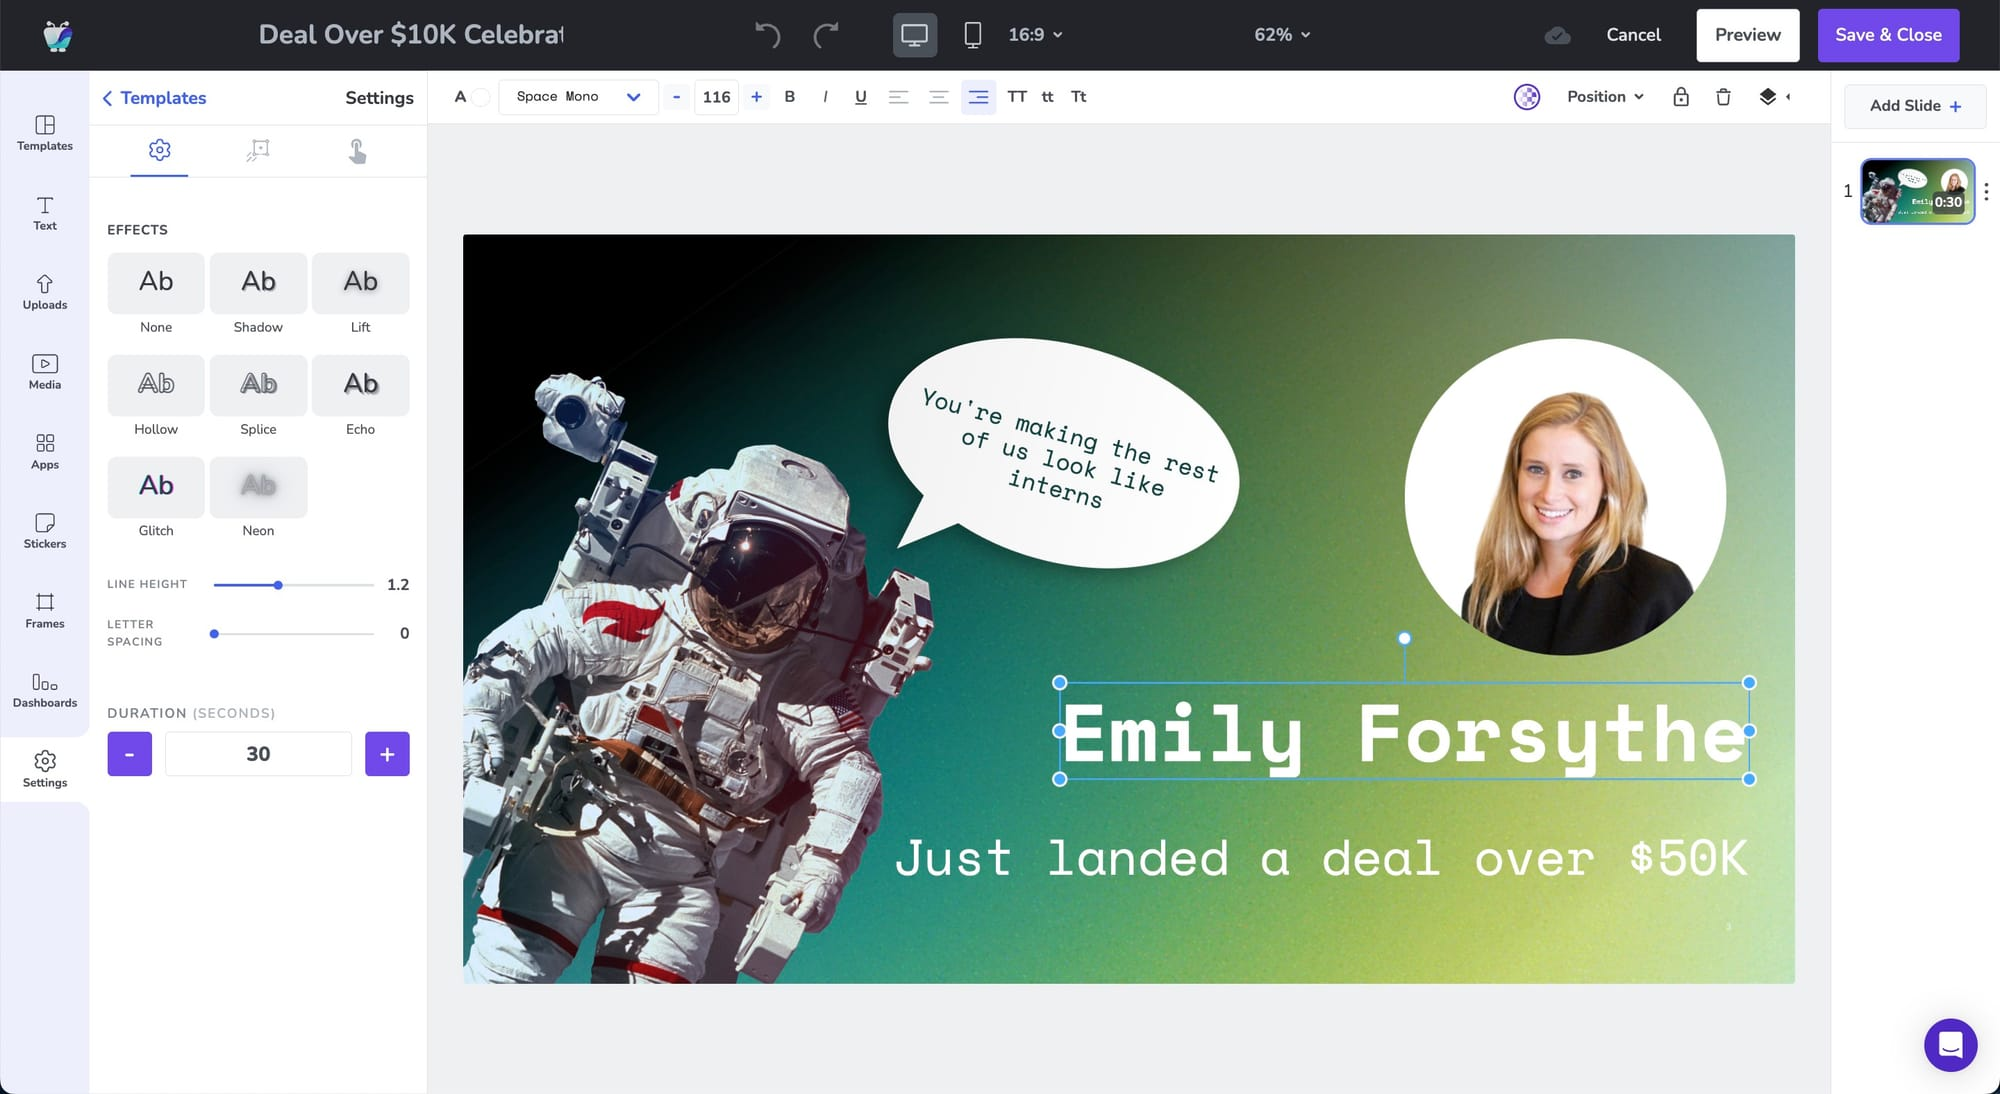Image resolution: width=2000 pixels, height=1094 pixels.
Task: Open the Space Mono font dropdown
Action: coord(578,97)
